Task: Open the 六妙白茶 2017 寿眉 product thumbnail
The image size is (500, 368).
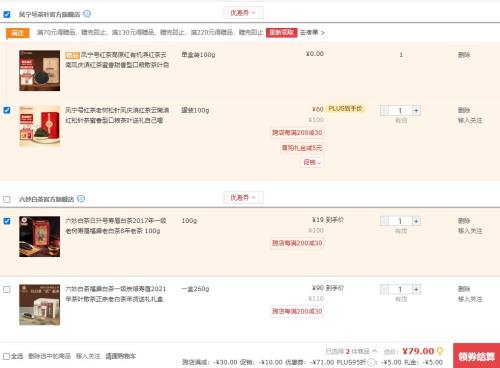Action: coord(40,236)
